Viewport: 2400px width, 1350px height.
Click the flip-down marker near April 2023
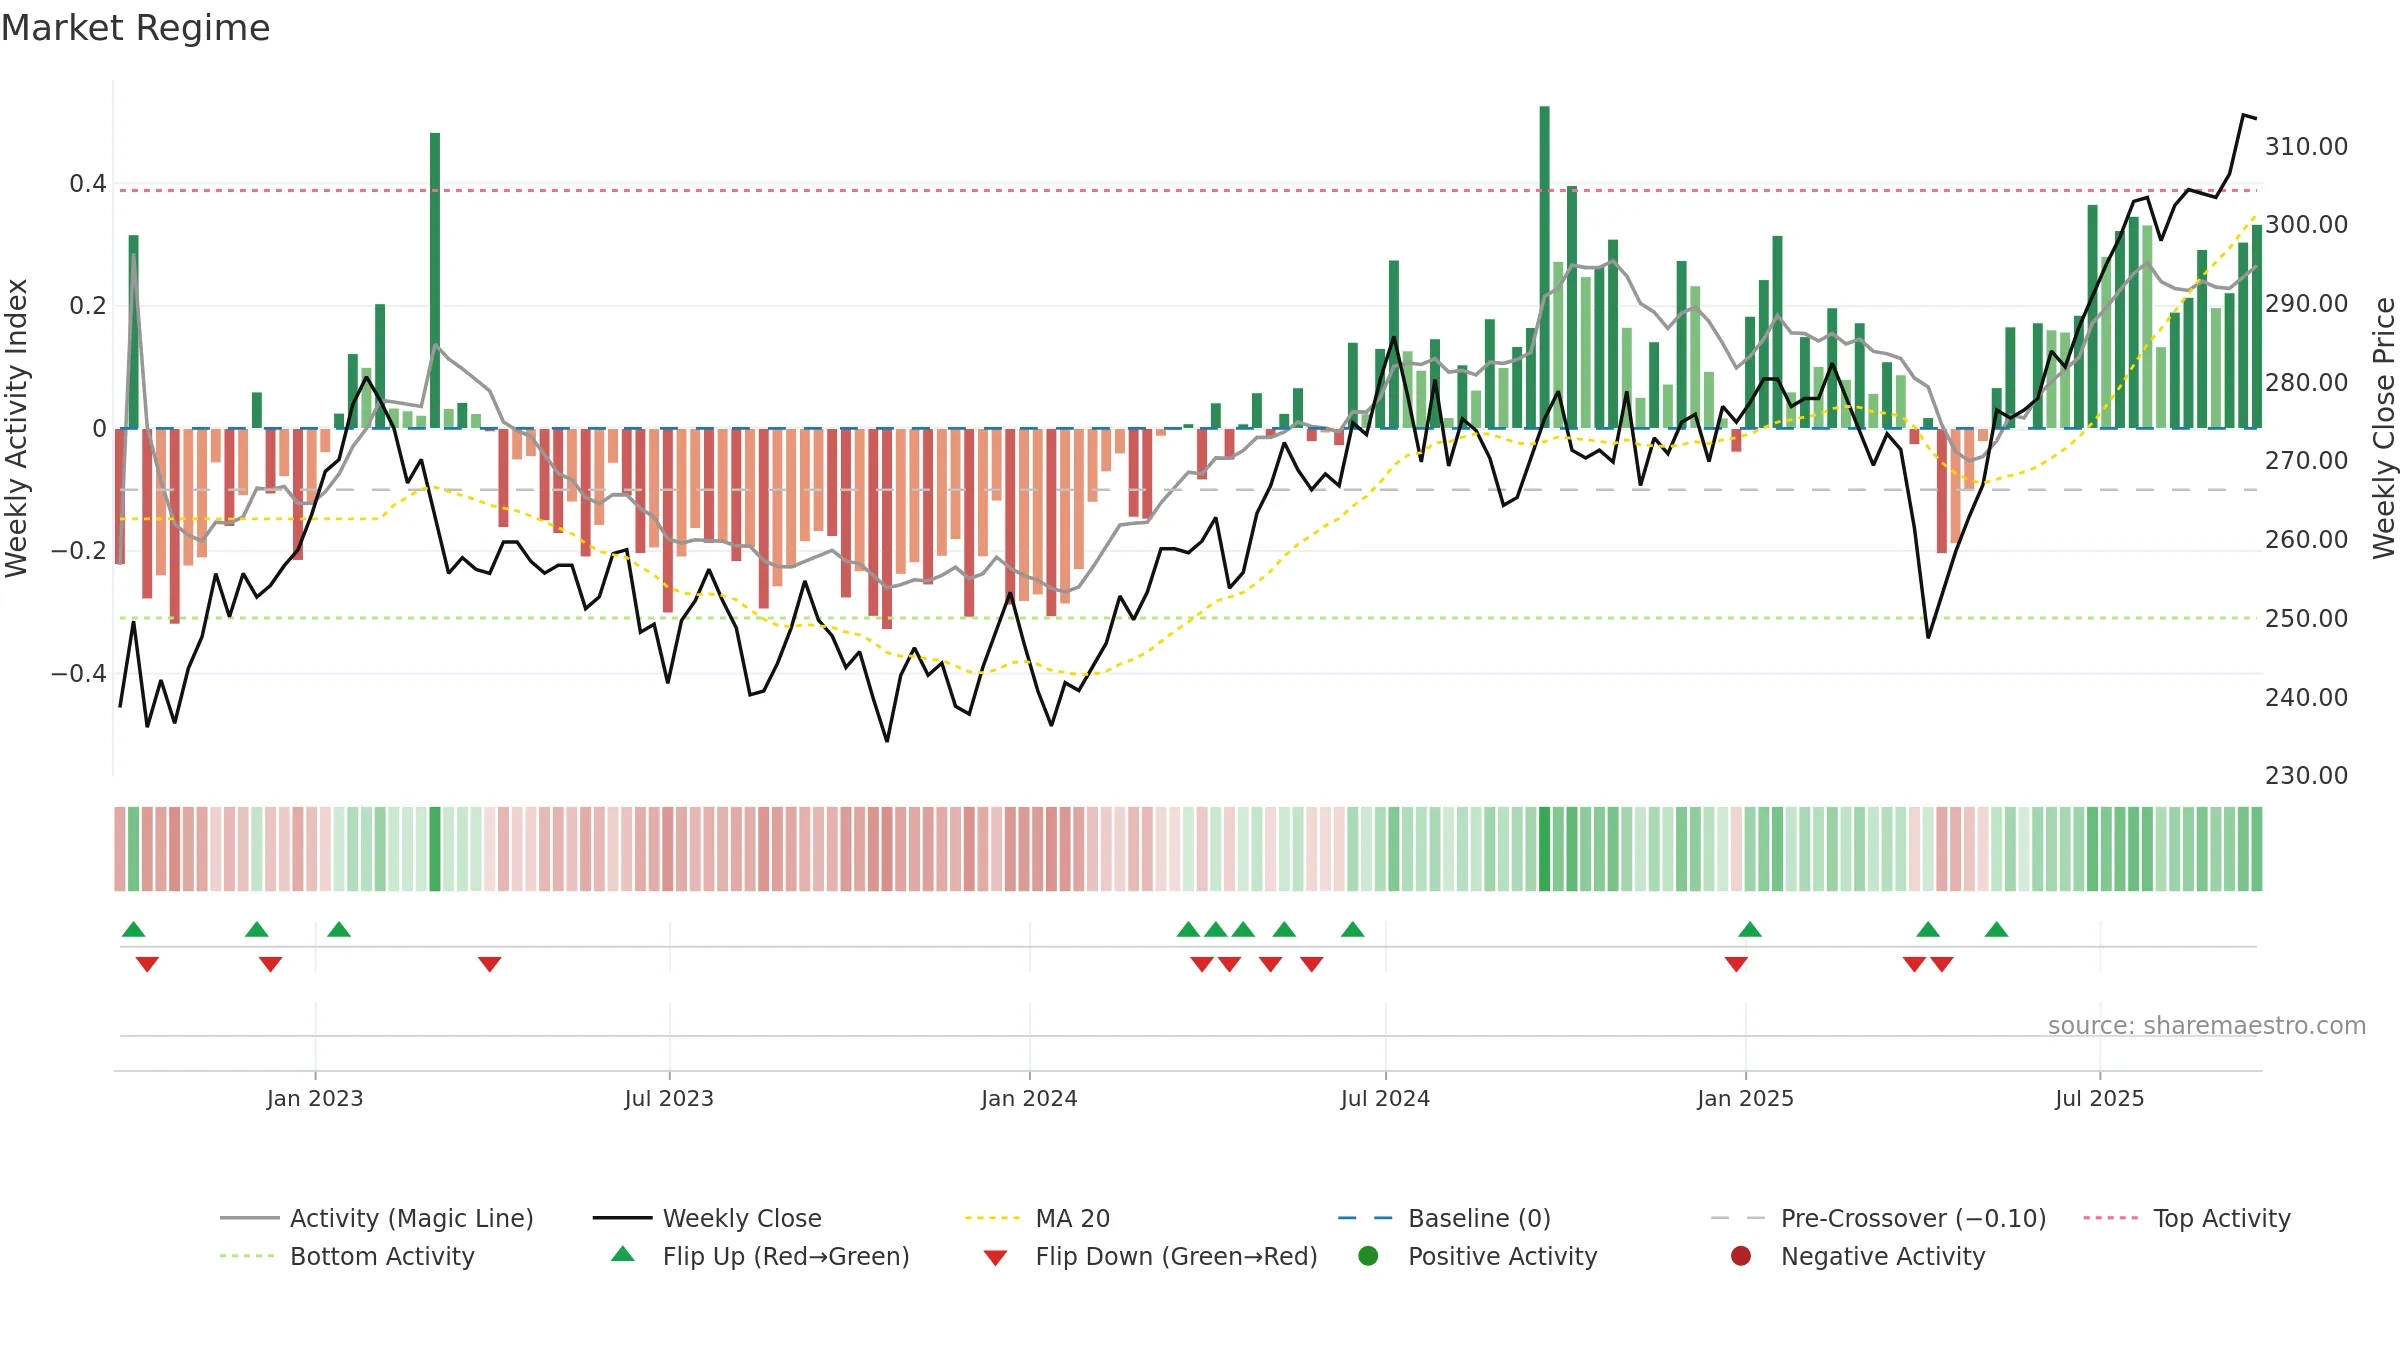pyautogui.click(x=490, y=964)
